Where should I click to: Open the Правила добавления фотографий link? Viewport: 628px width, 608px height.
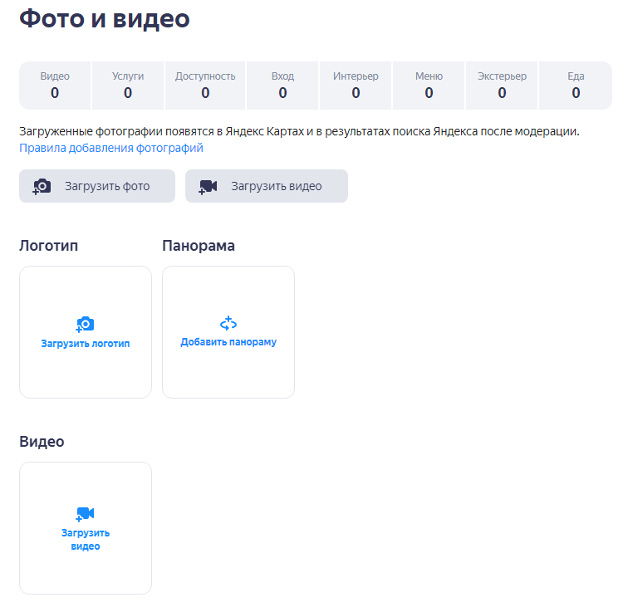[x=111, y=148]
